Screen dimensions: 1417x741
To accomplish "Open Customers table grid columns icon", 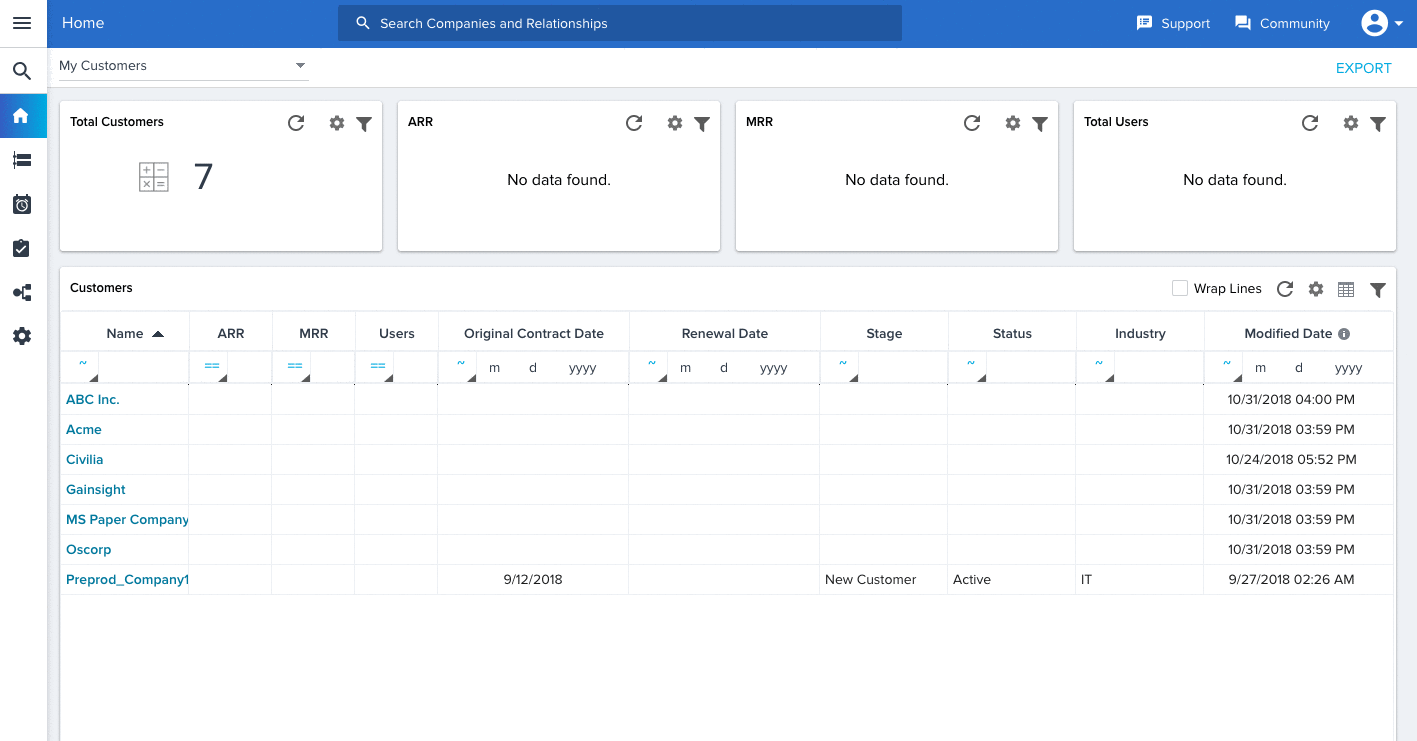I will (1346, 290).
